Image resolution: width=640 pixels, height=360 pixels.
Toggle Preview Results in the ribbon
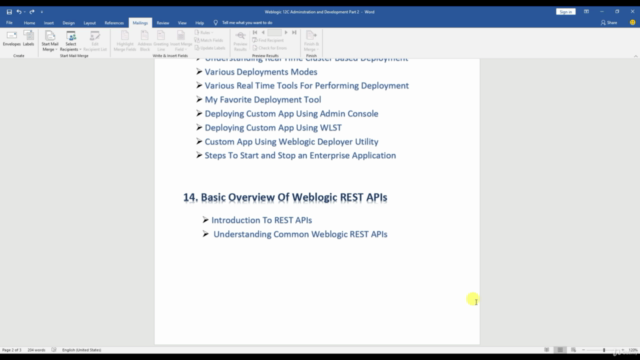[x=240, y=41]
